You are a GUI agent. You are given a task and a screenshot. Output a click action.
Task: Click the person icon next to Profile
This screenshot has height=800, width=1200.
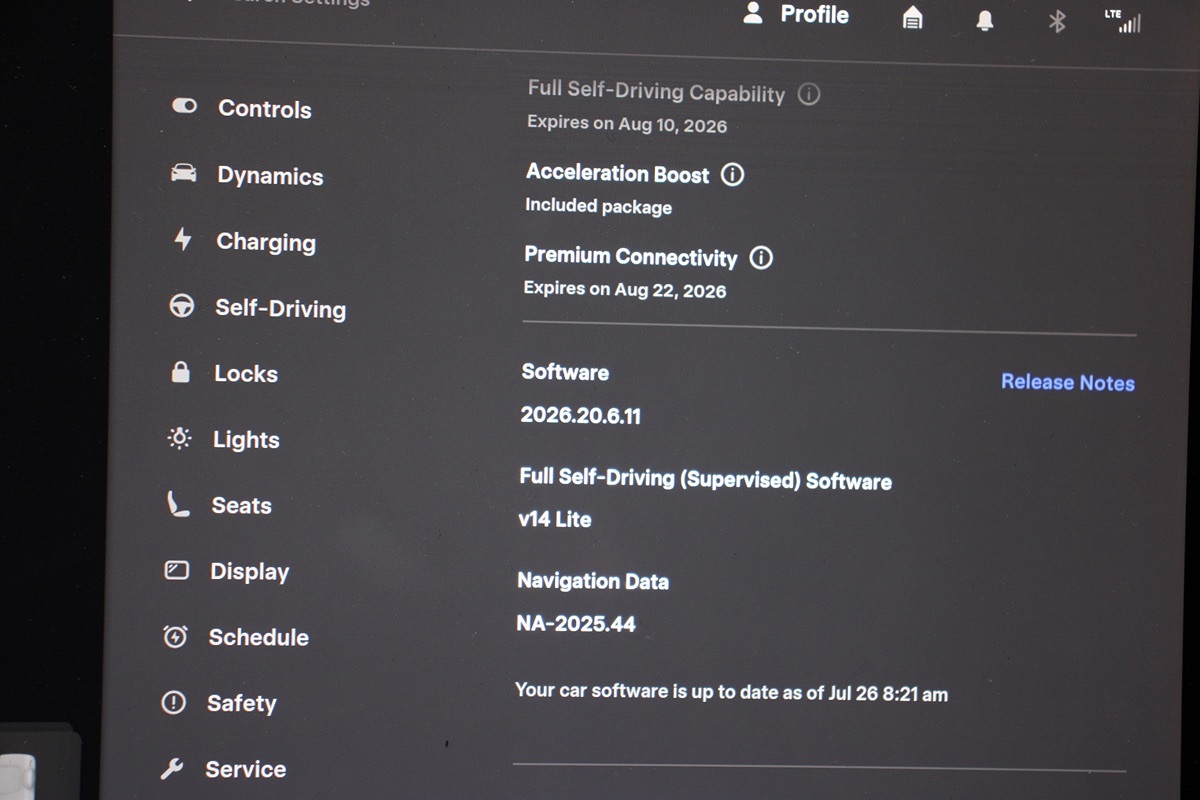[x=754, y=13]
